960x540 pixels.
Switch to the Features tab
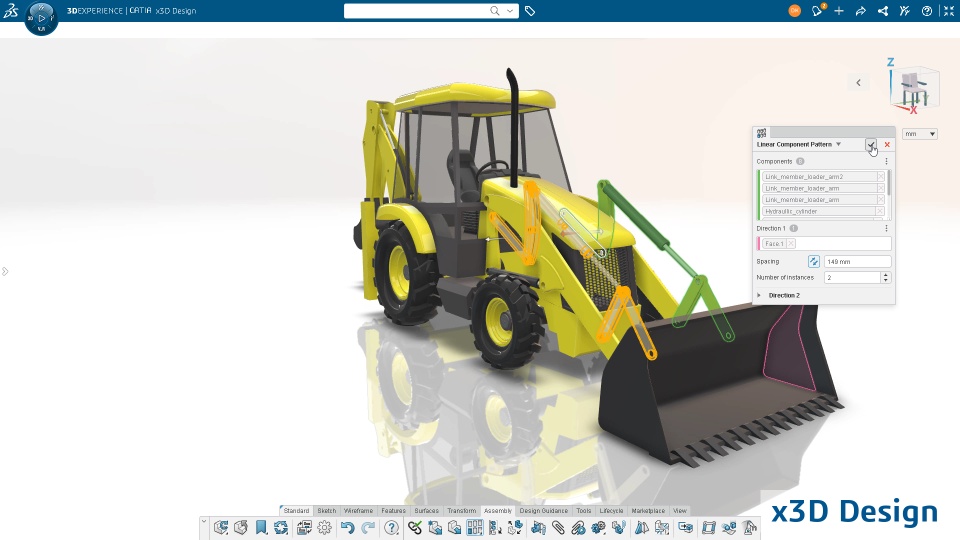point(393,511)
